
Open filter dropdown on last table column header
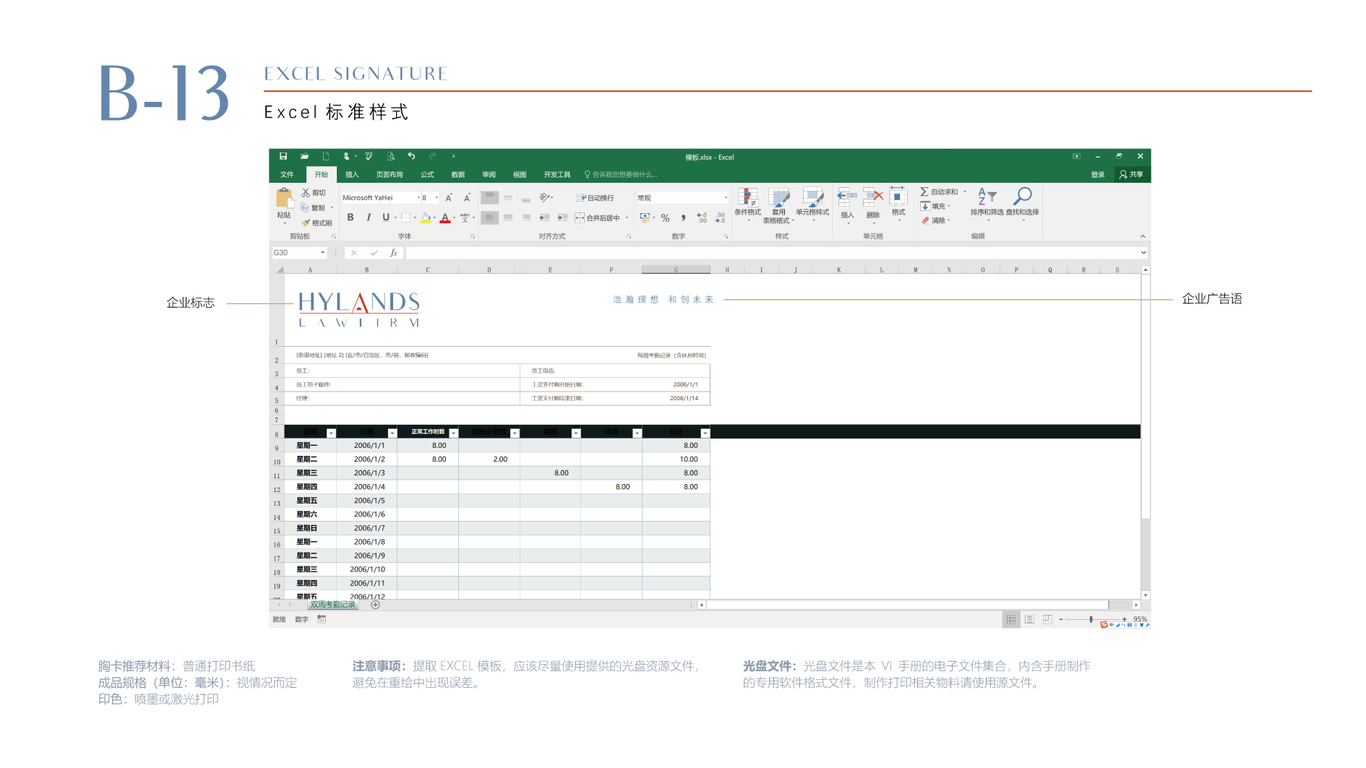click(x=704, y=433)
